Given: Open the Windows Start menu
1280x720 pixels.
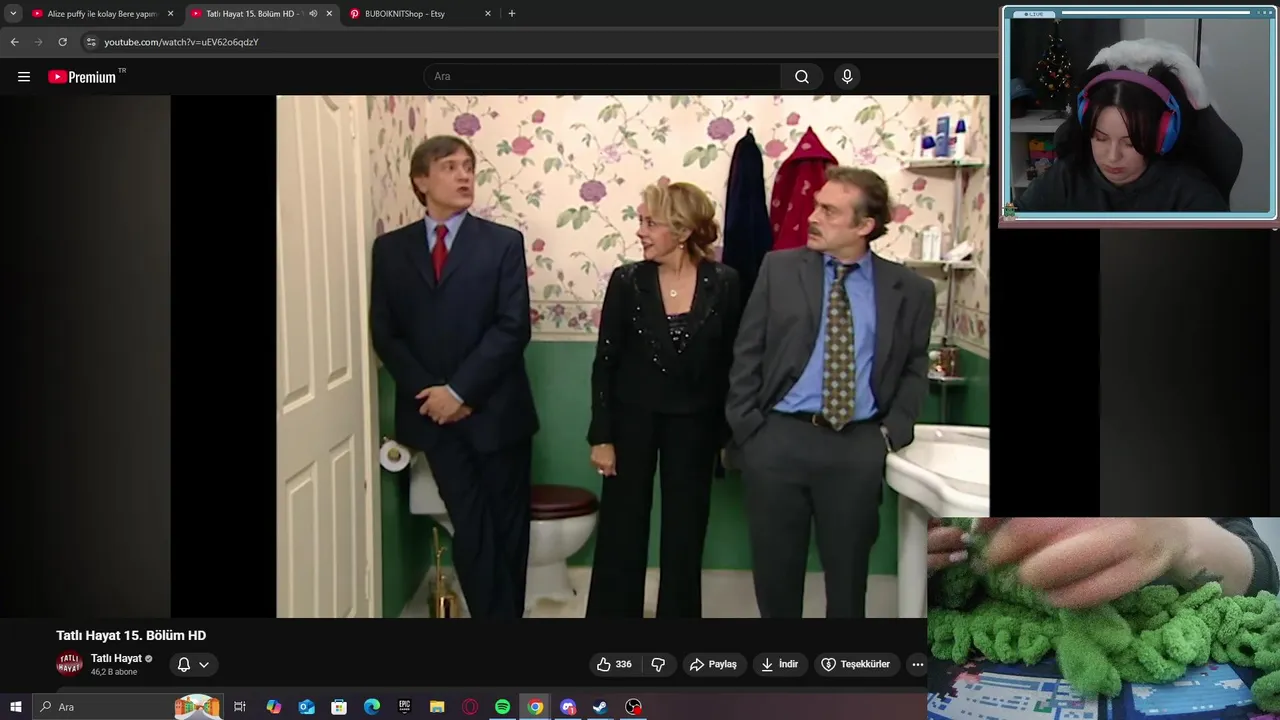Looking at the screenshot, I should tap(15, 707).
